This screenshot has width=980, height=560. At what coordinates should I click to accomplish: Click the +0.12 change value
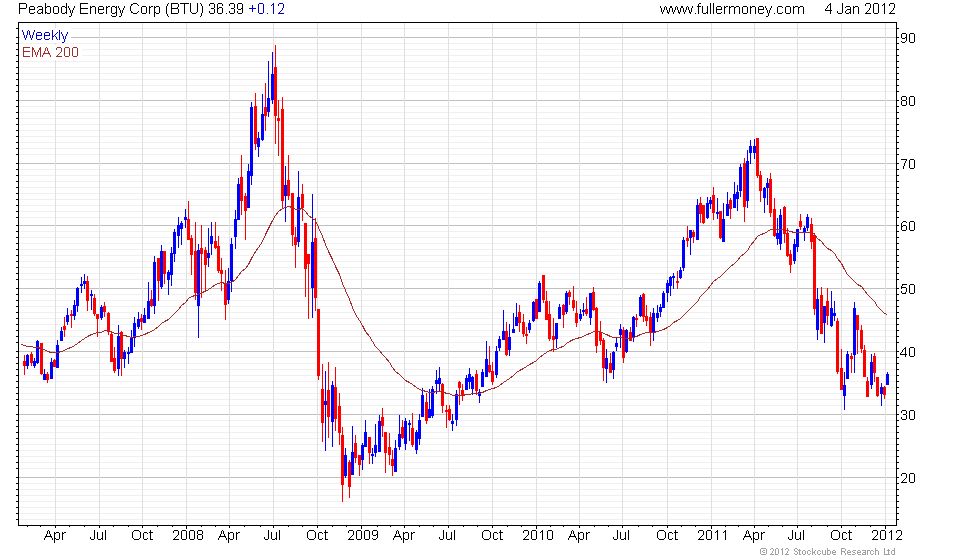266,9
